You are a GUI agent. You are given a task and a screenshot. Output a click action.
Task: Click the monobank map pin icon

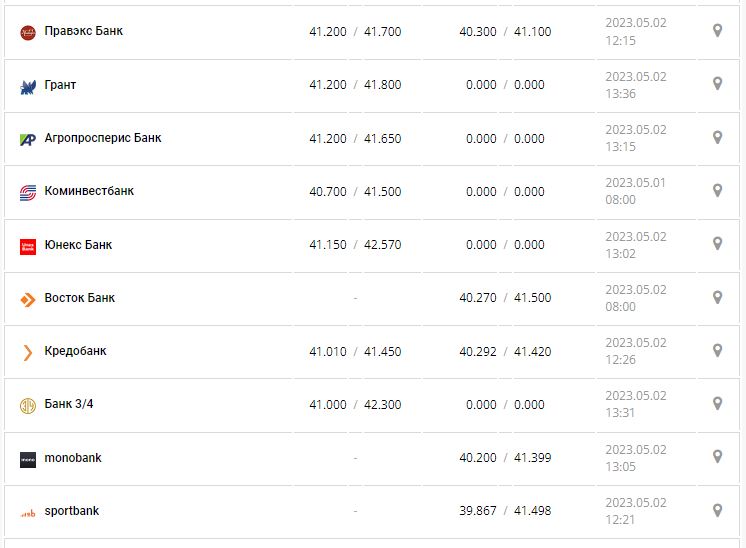pyautogui.click(x=717, y=456)
